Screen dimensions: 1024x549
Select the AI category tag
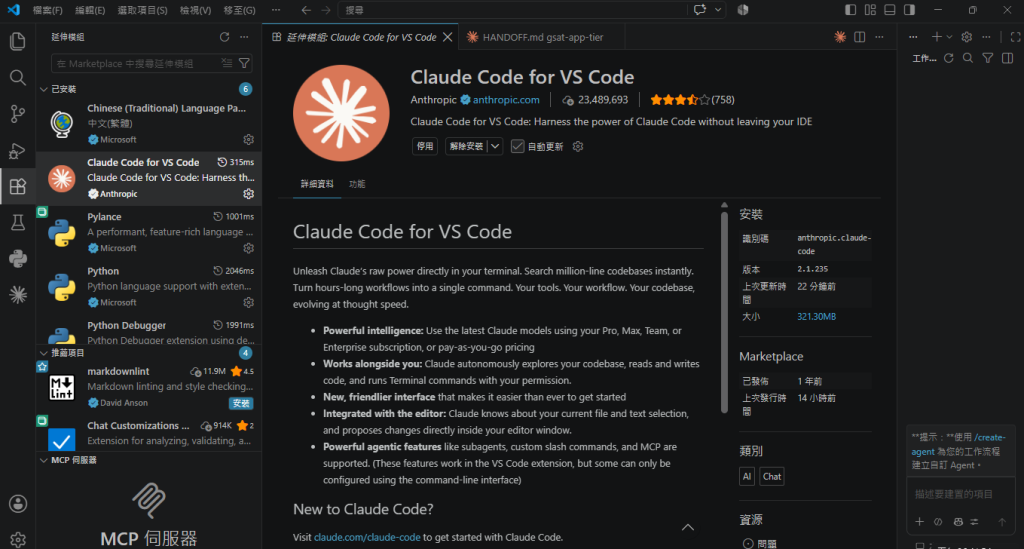(x=747, y=477)
